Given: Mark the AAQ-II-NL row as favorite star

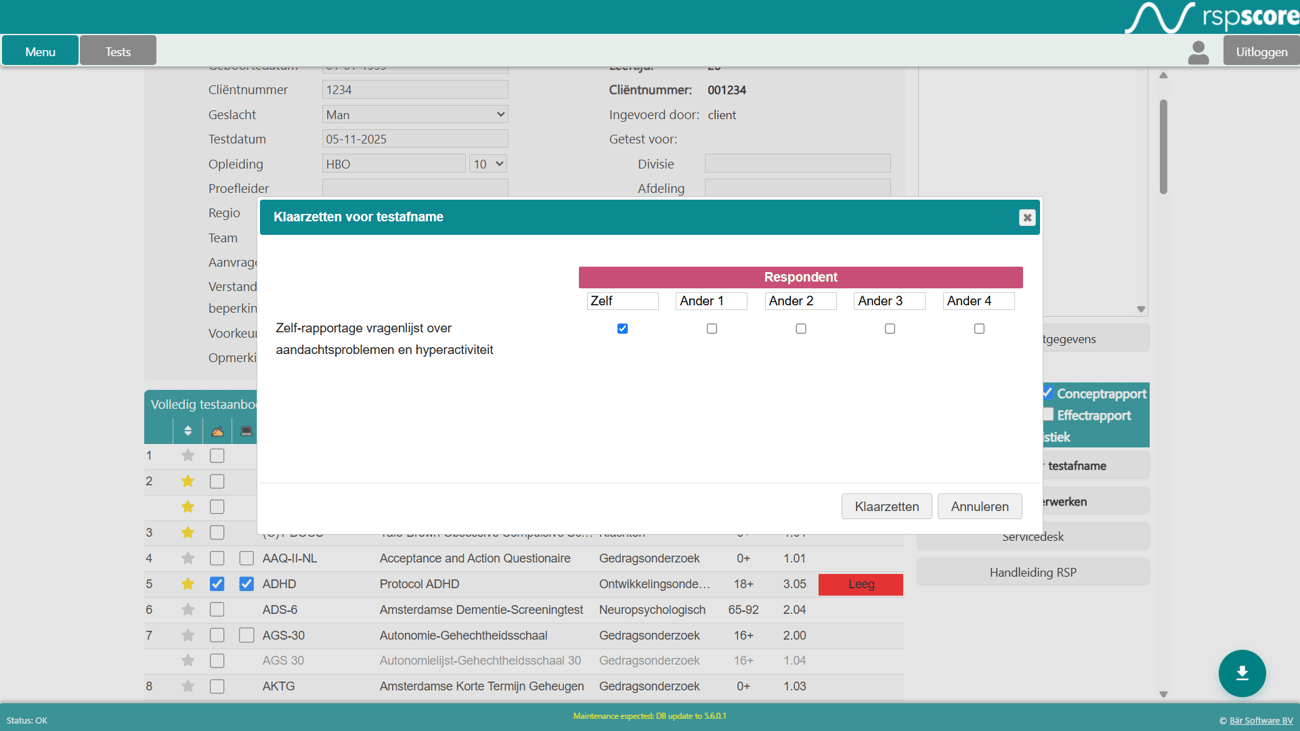Looking at the screenshot, I should pos(187,558).
